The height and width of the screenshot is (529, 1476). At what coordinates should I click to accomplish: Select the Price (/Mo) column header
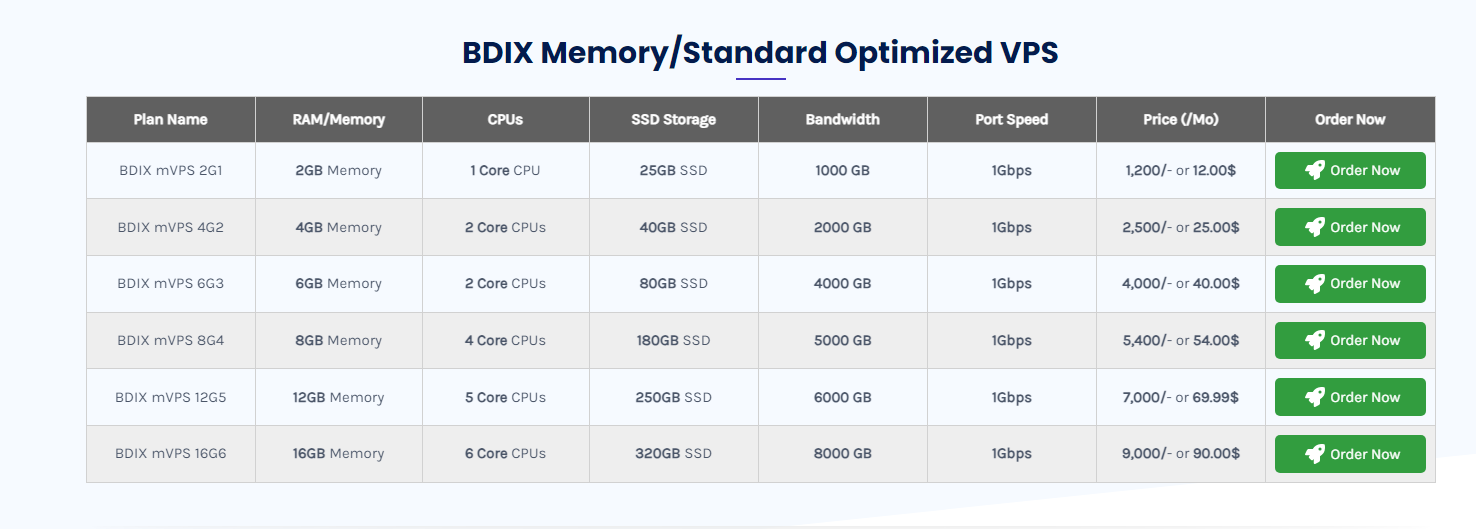(1180, 120)
